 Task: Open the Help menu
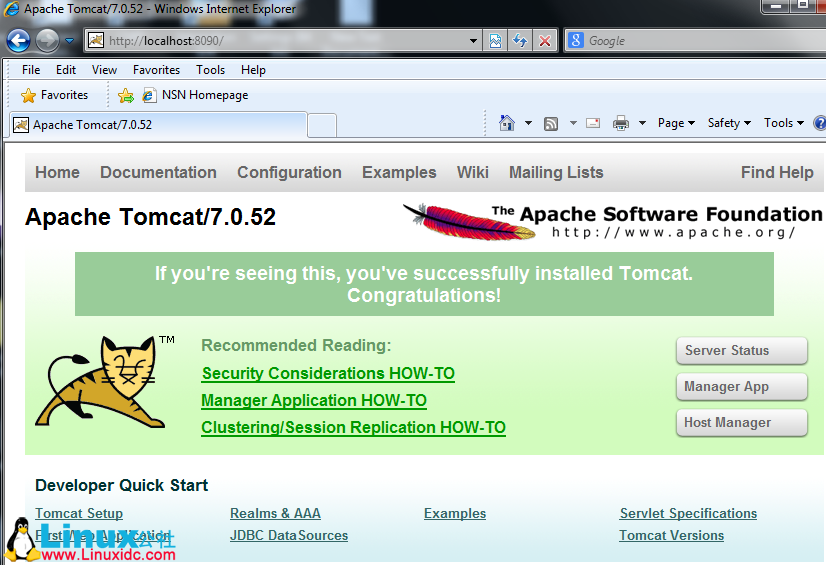coord(253,70)
